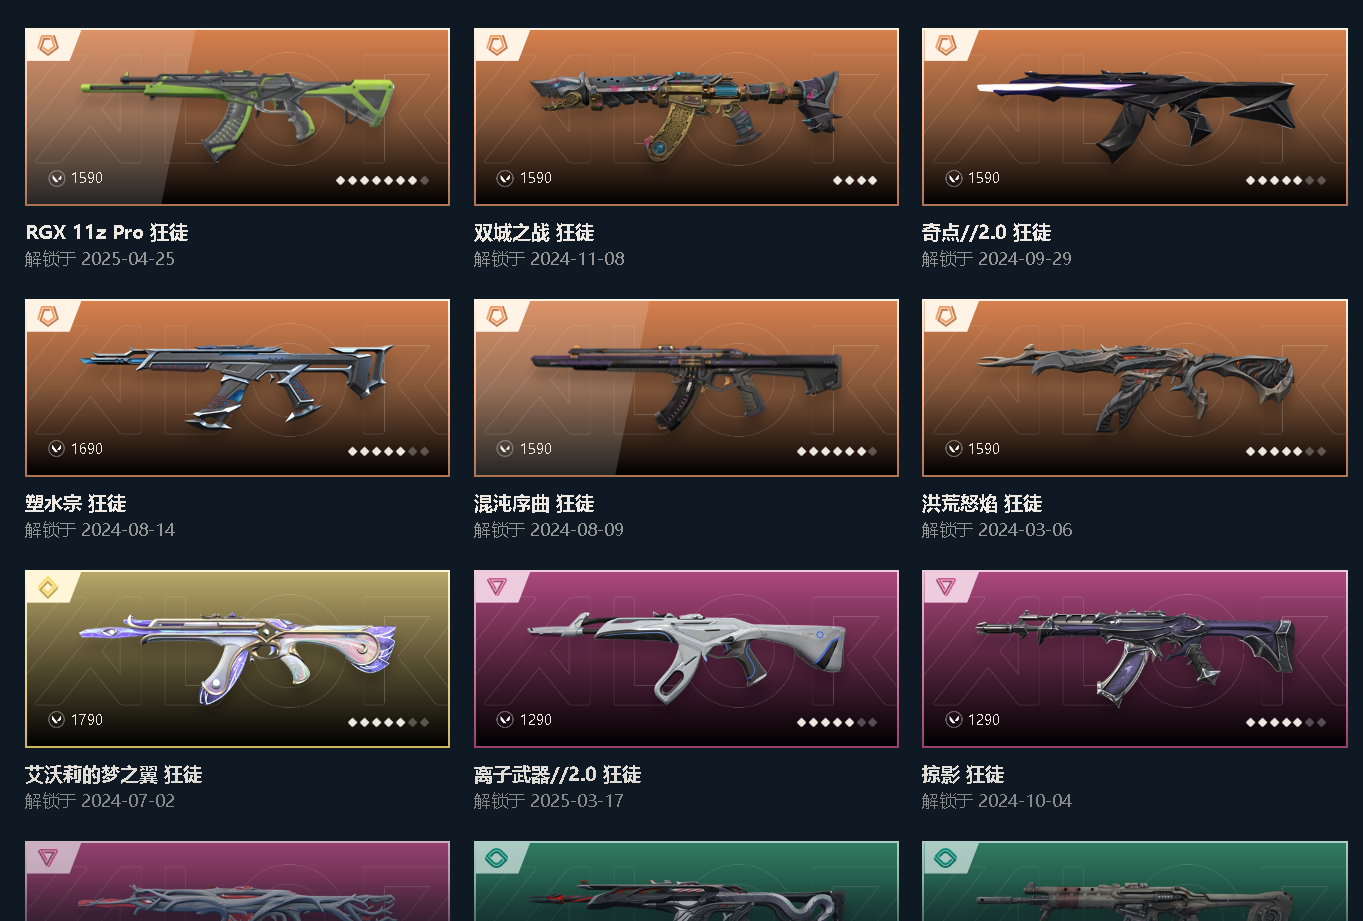
Task: Open the 掠影 狂徒 weapon image
Action: [x=1134, y=659]
